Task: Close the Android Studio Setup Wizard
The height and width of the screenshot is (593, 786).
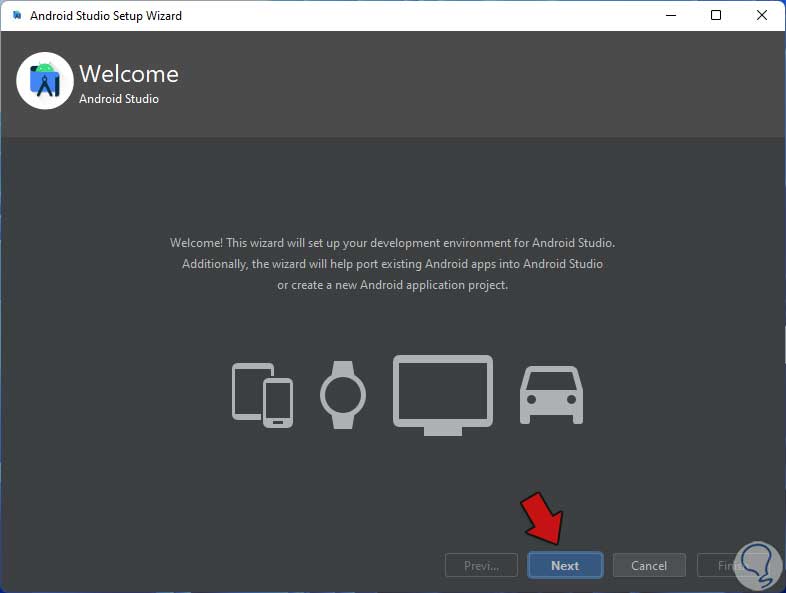Action: tap(761, 16)
